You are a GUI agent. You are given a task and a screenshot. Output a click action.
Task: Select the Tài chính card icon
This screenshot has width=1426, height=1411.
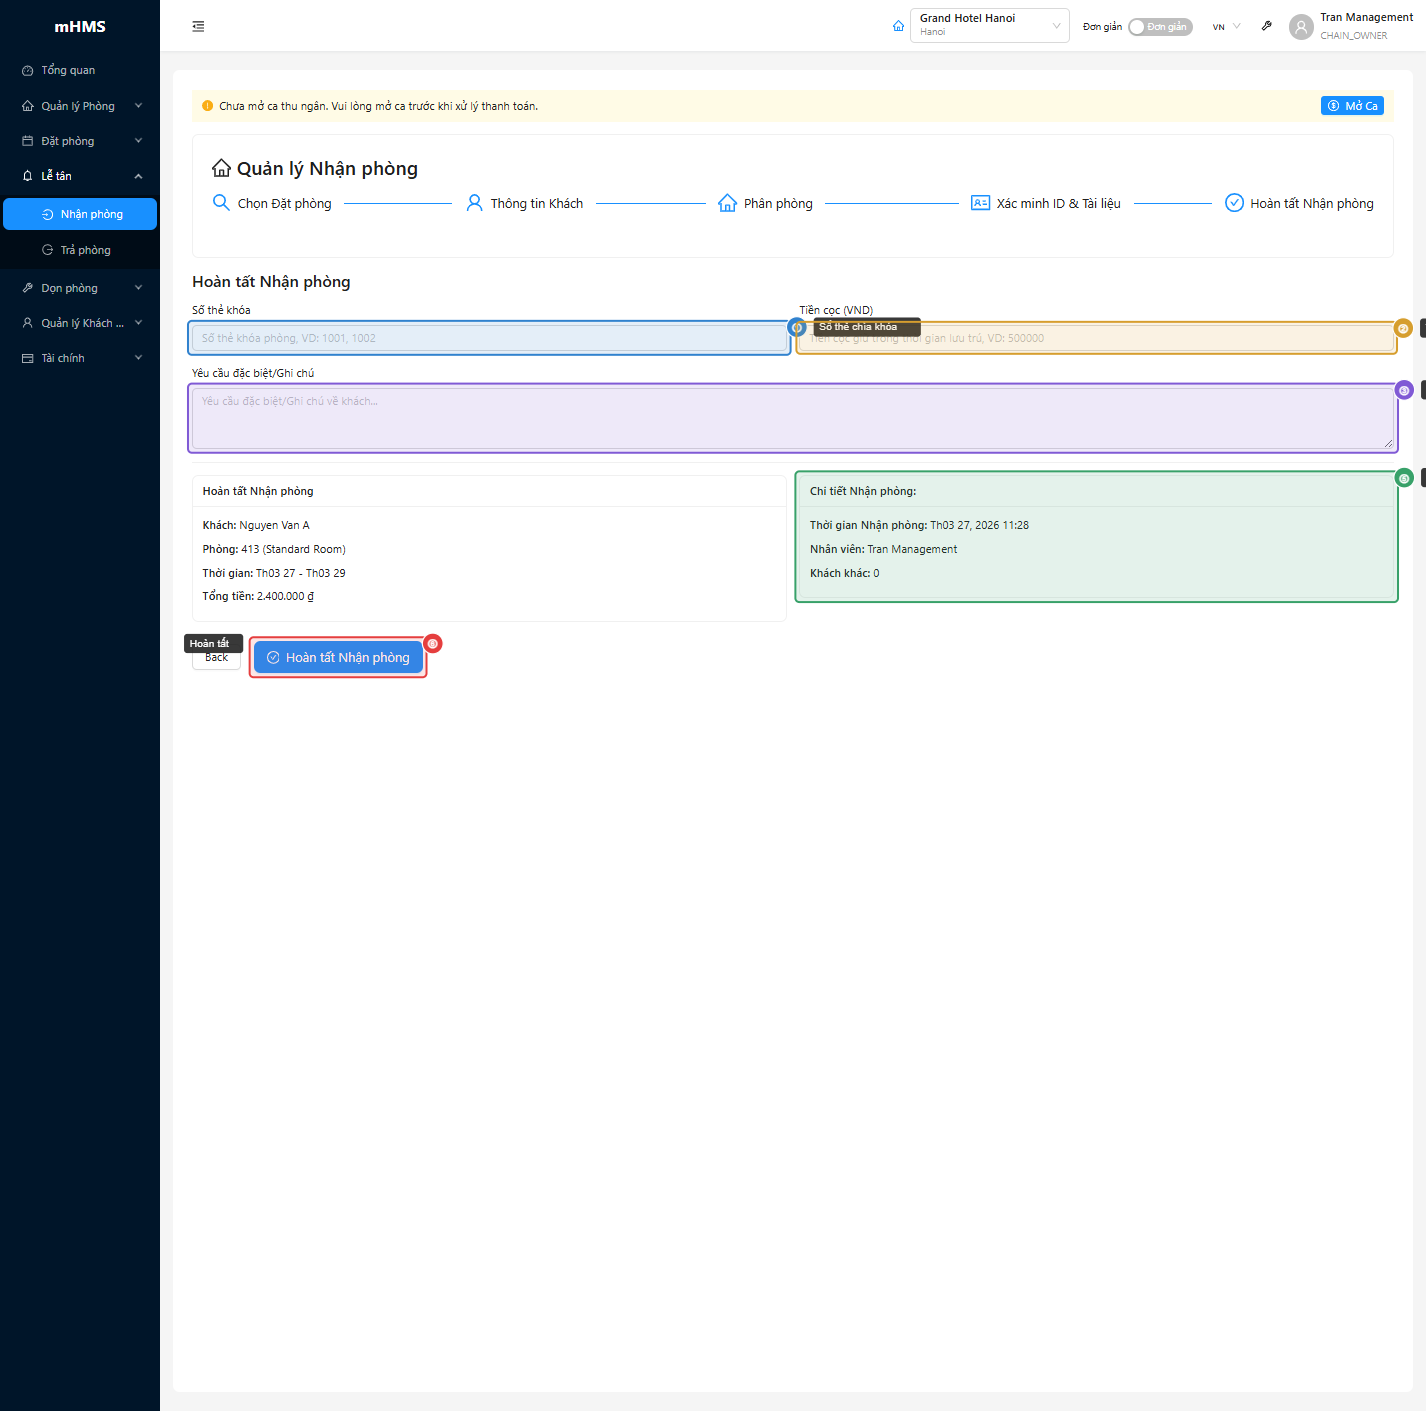[x=27, y=357]
